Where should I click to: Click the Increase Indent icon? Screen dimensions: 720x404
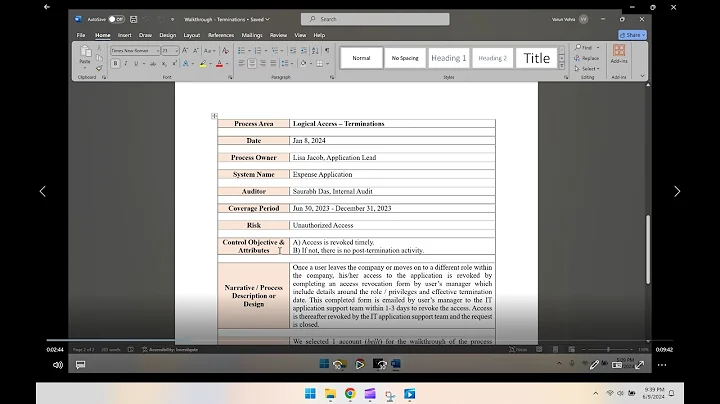(x=304, y=50)
